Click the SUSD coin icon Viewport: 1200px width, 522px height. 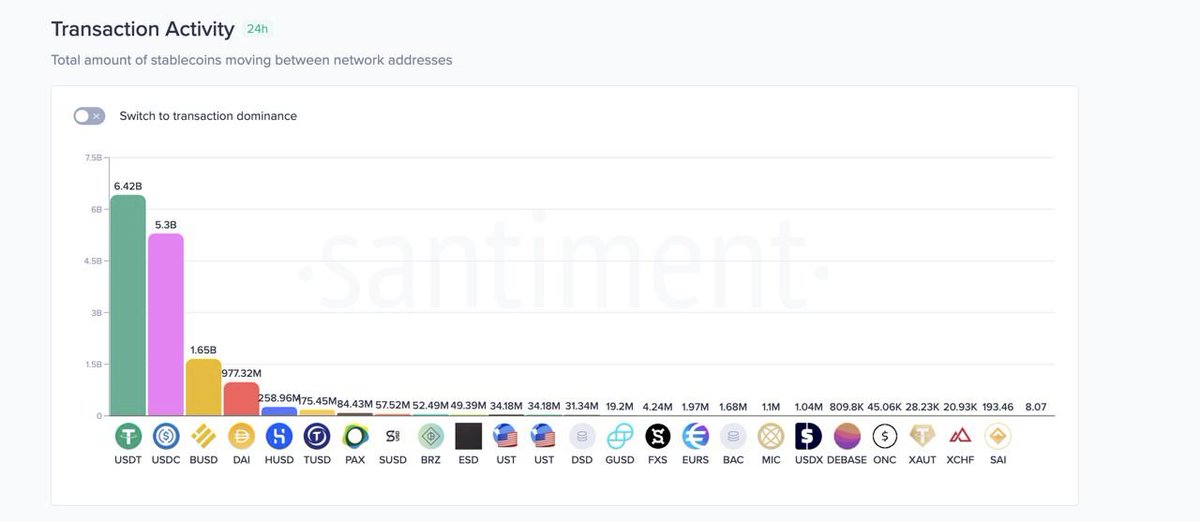click(393, 436)
